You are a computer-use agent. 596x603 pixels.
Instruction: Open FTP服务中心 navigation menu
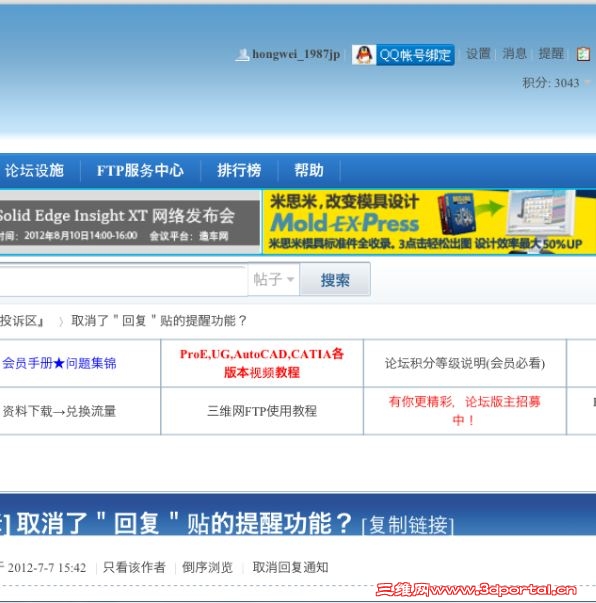[140, 170]
